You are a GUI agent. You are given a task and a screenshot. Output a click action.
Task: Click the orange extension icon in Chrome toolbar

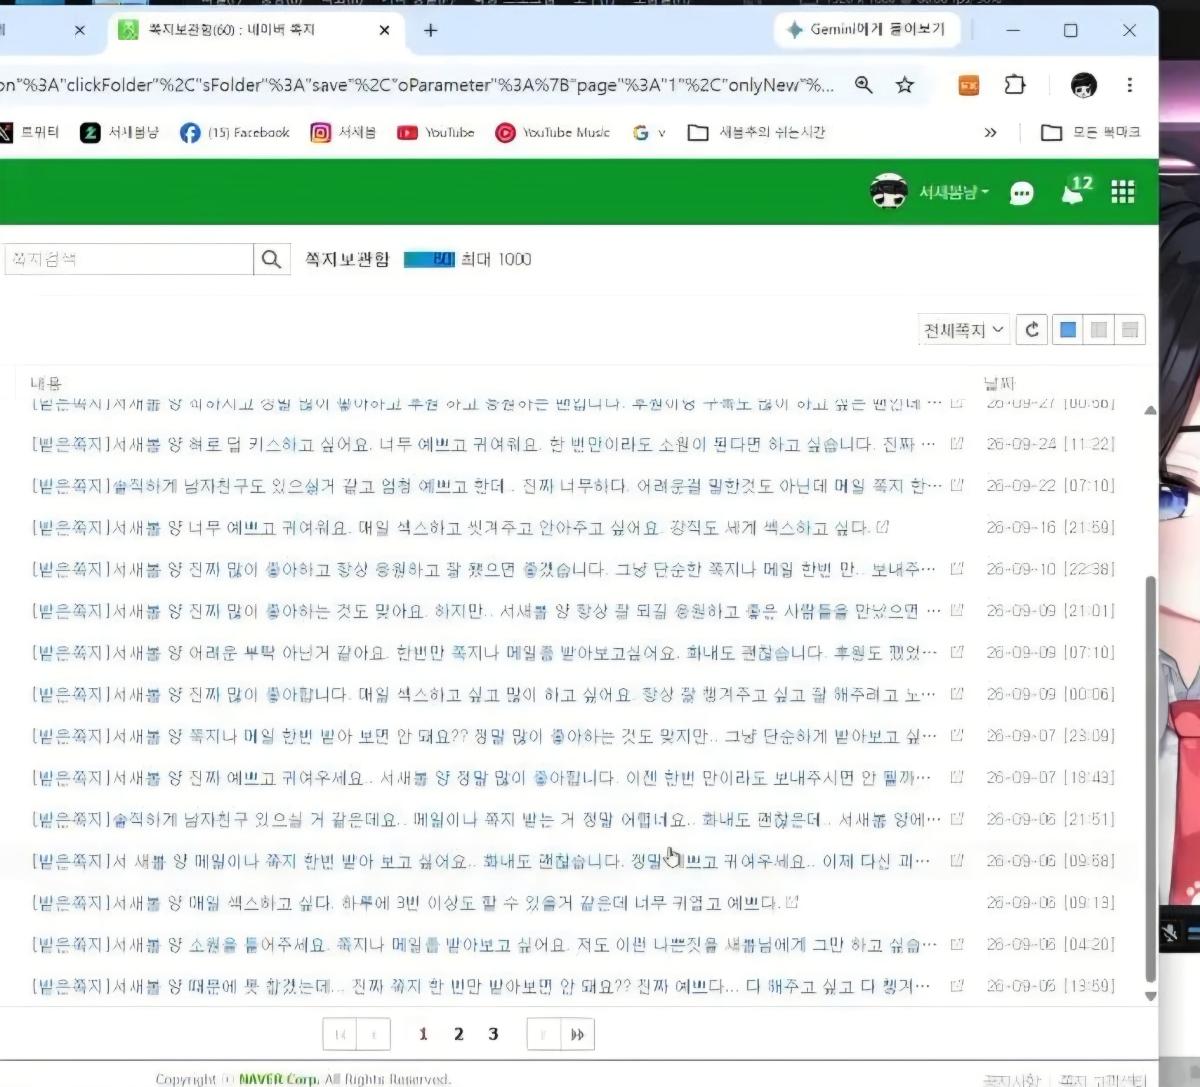969,86
